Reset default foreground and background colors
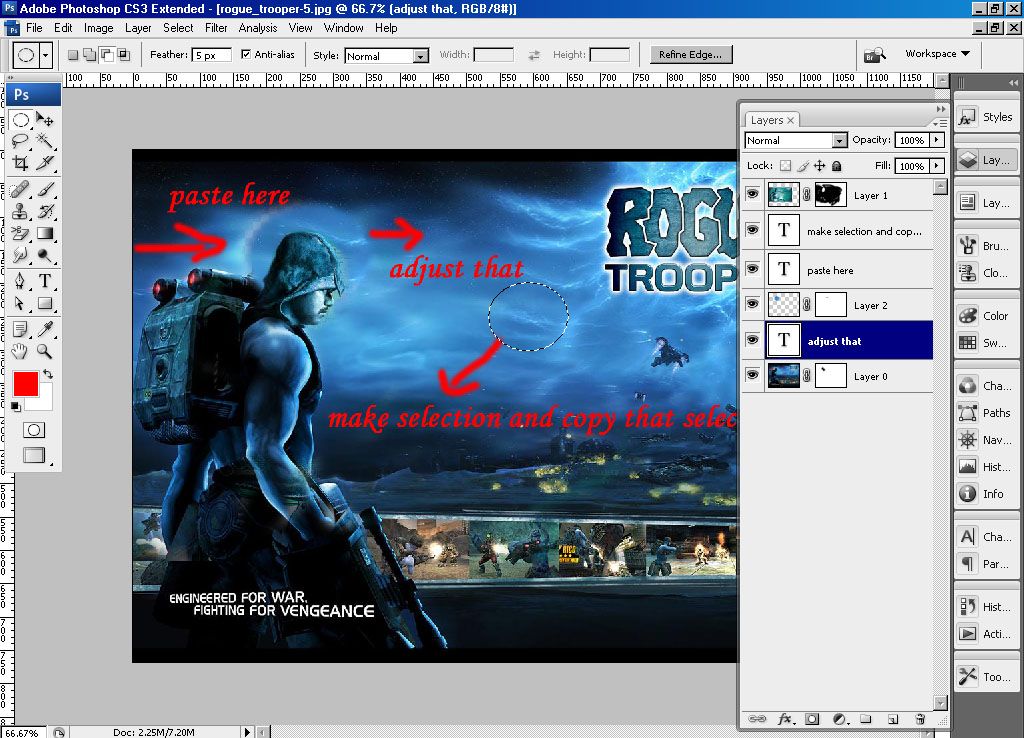This screenshot has height=738, width=1024. click(x=16, y=408)
